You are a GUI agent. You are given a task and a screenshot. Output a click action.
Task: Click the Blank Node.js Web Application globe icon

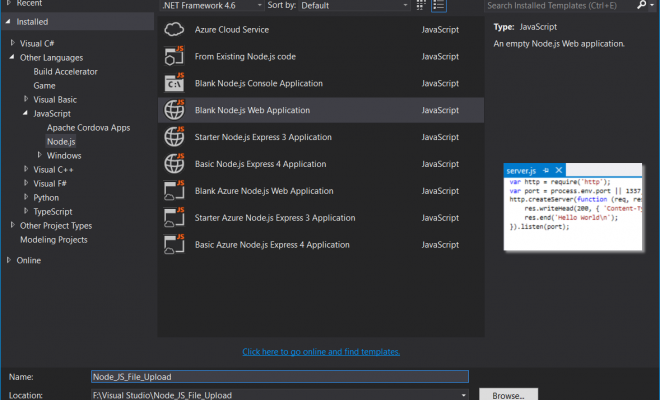174,110
